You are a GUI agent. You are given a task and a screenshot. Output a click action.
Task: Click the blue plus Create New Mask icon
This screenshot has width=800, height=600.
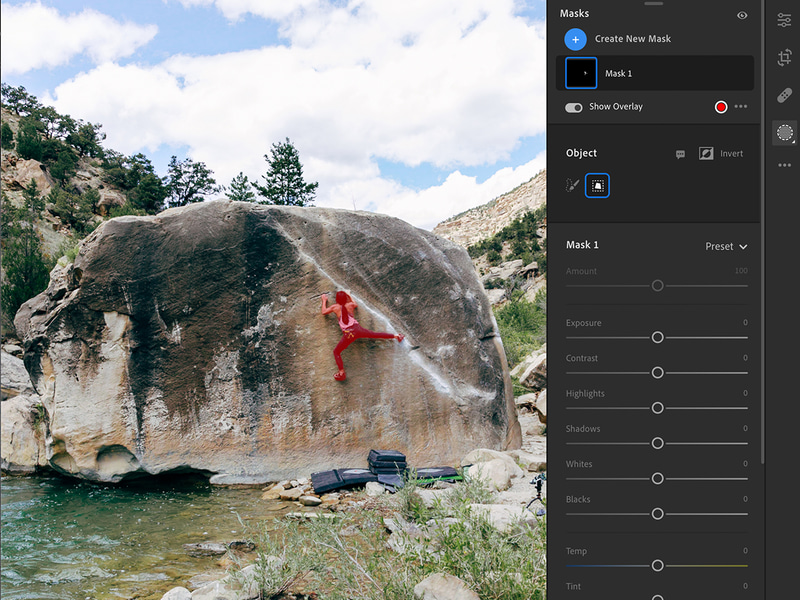(575, 39)
